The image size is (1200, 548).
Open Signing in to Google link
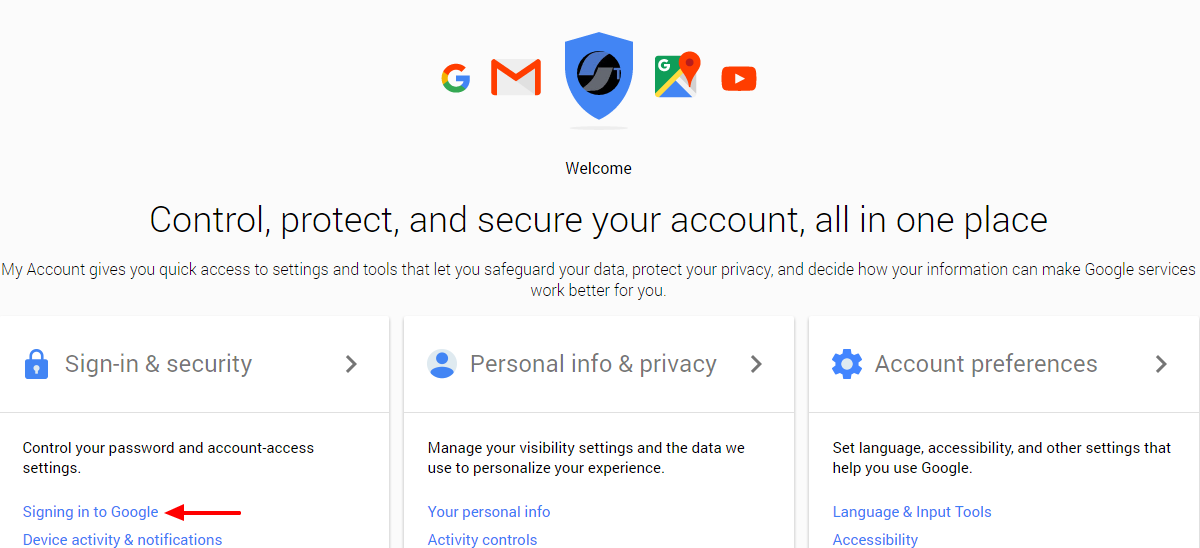click(x=91, y=512)
